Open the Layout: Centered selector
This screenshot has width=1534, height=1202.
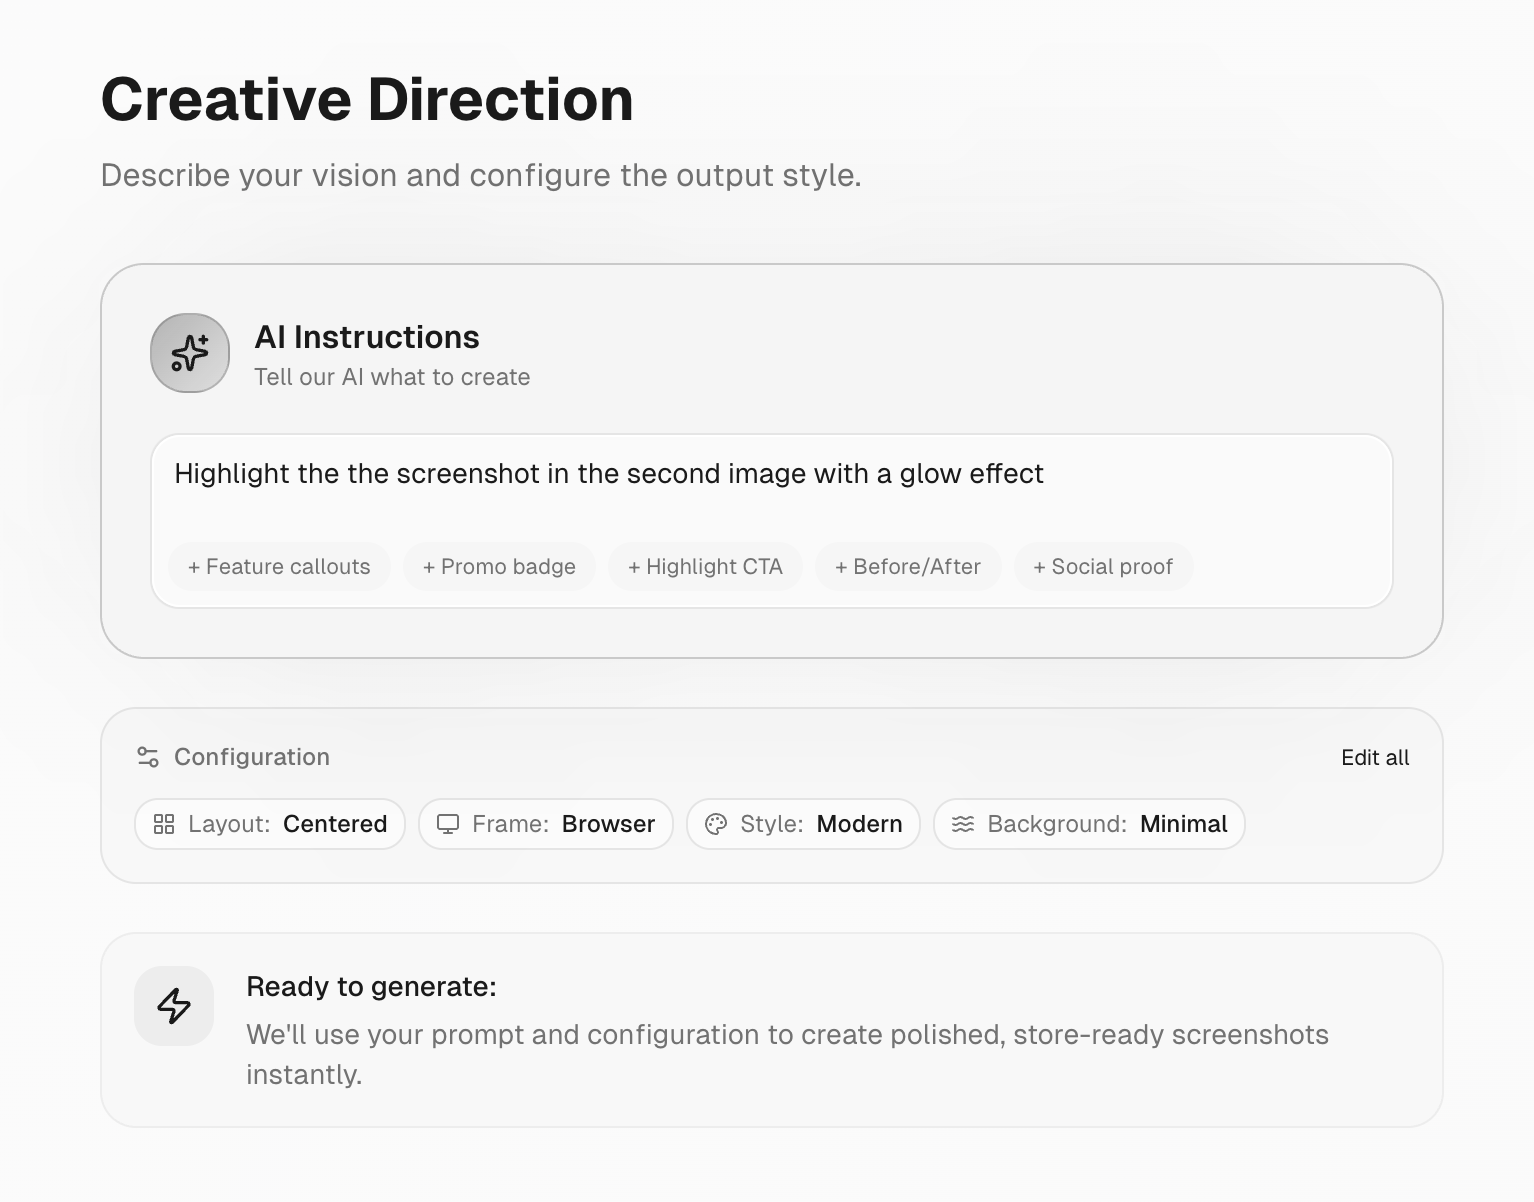point(268,824)
